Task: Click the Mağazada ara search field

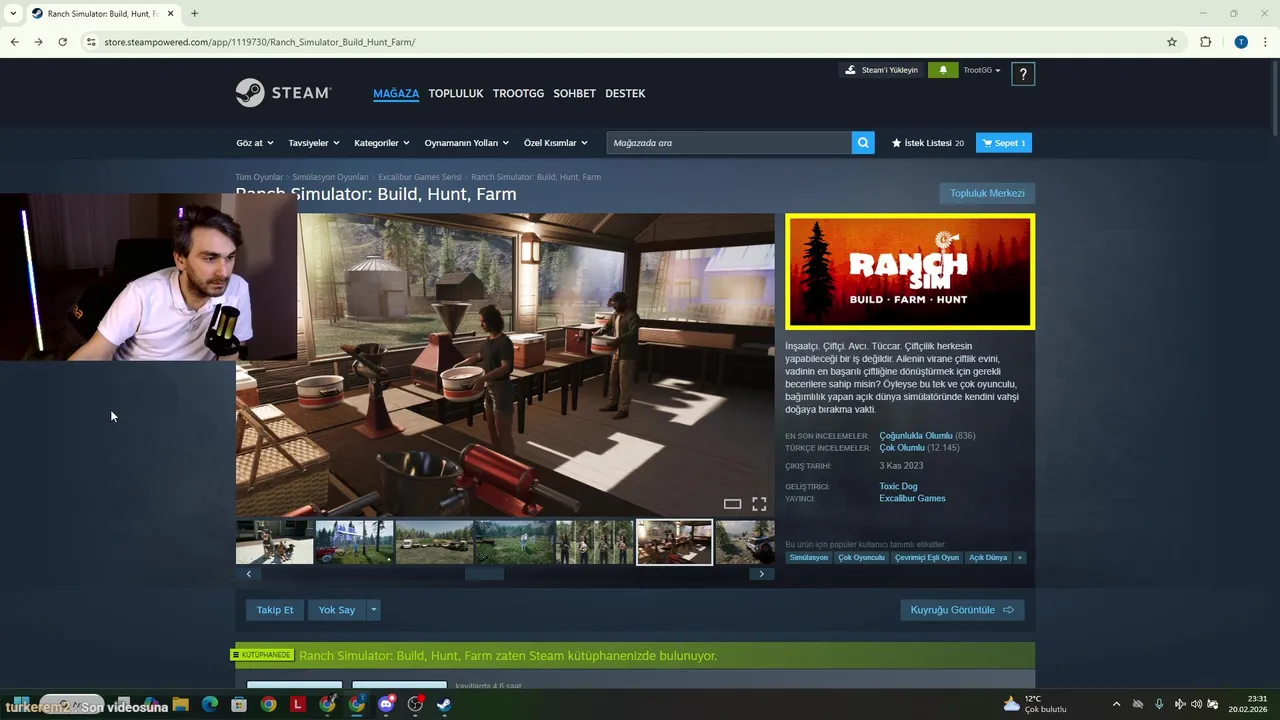Action: click(x=729, y=143)
